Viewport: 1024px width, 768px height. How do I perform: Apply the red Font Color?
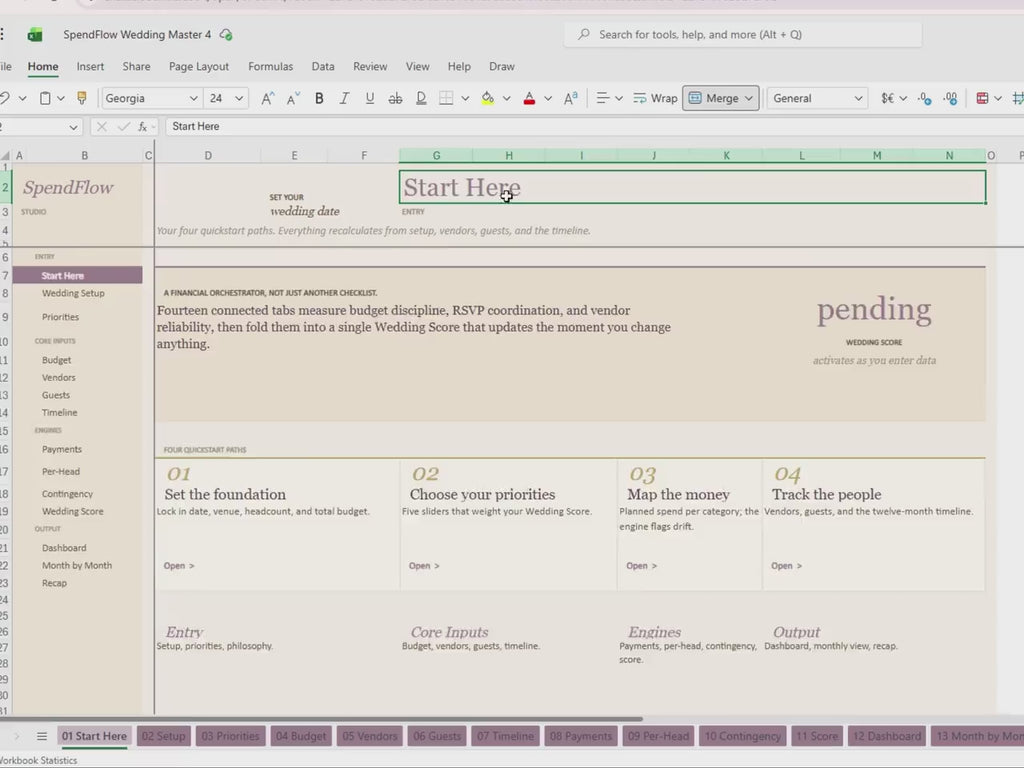[x=529, y=98]
